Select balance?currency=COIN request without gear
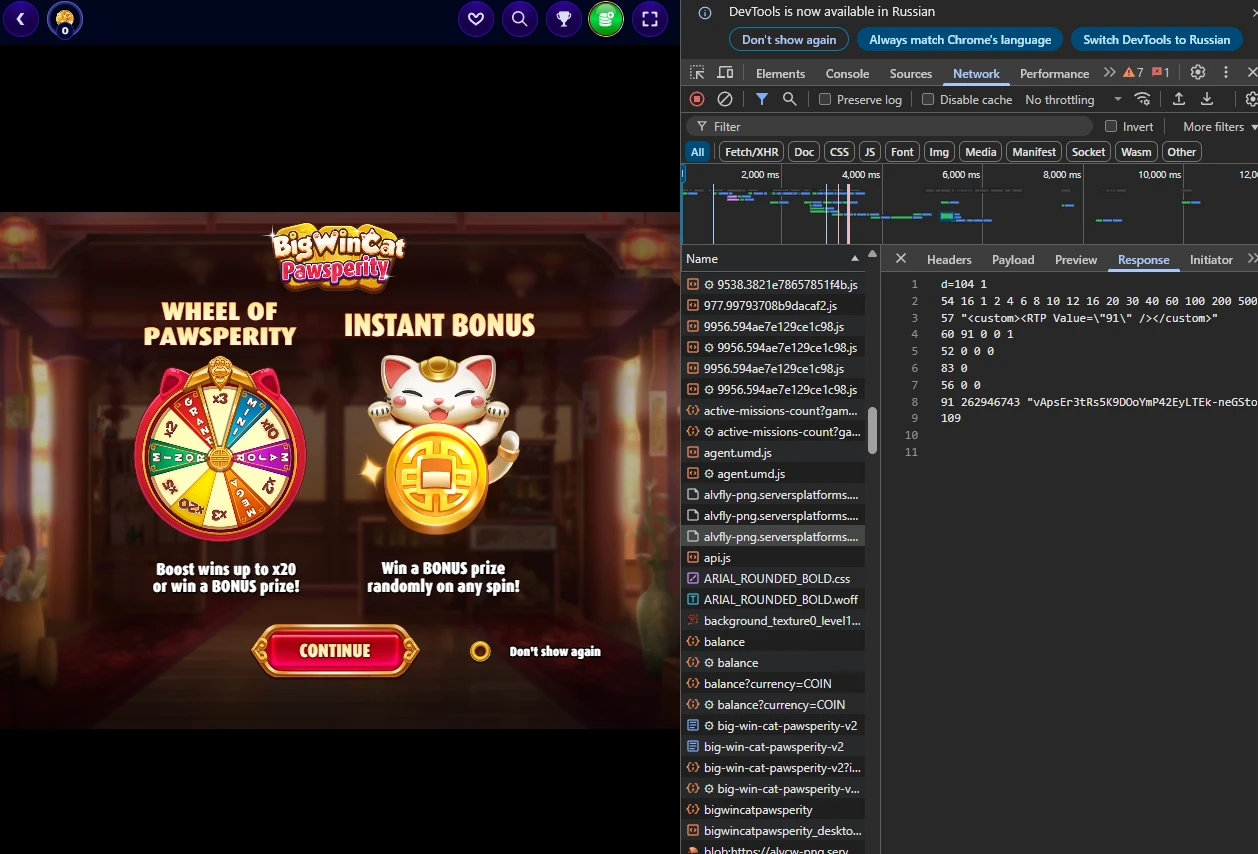1258x854 pixels. (773, 684)
